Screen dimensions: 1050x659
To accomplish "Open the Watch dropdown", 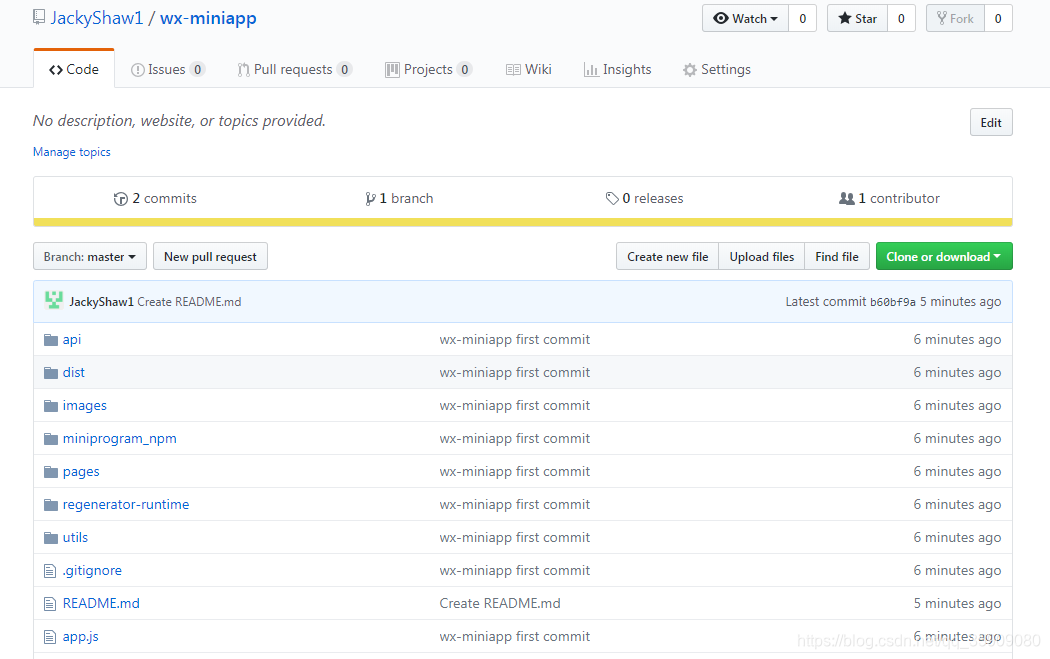I will pos(745,19).
